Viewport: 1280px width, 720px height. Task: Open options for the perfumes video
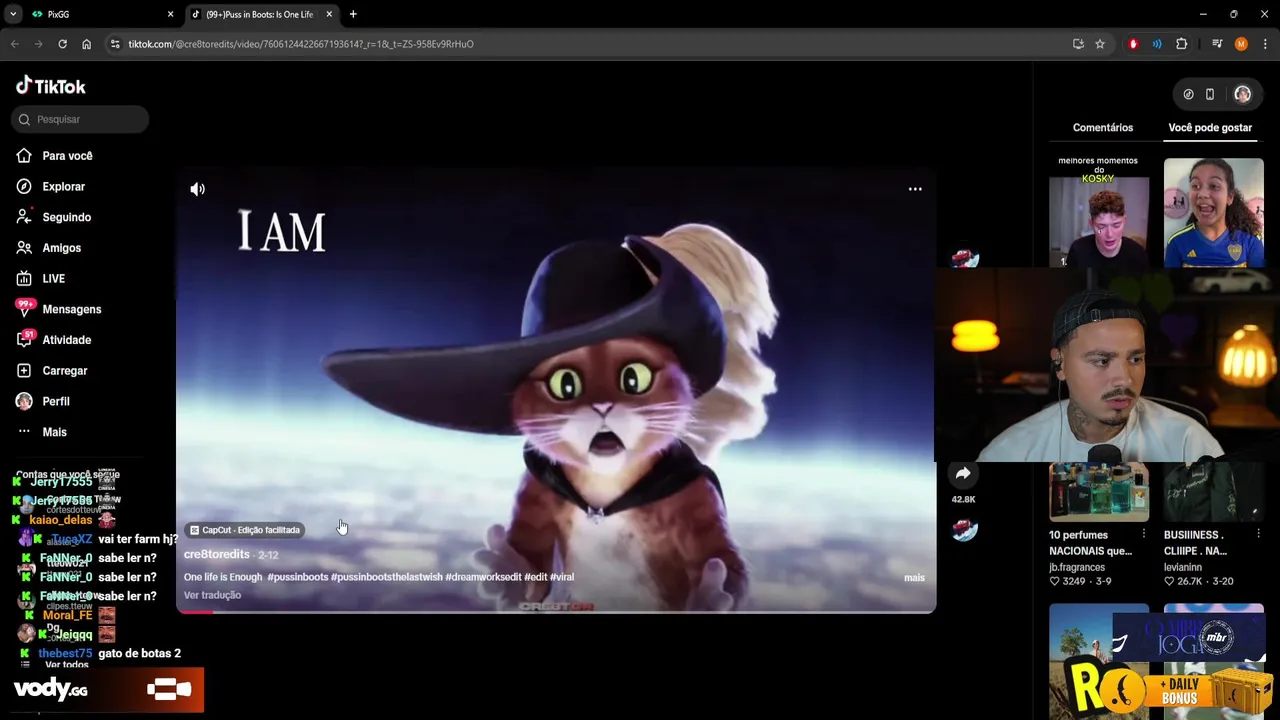(1144, 534)
